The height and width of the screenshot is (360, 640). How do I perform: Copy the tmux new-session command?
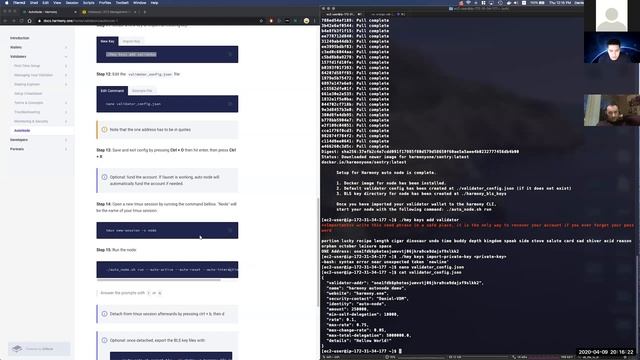230,230
